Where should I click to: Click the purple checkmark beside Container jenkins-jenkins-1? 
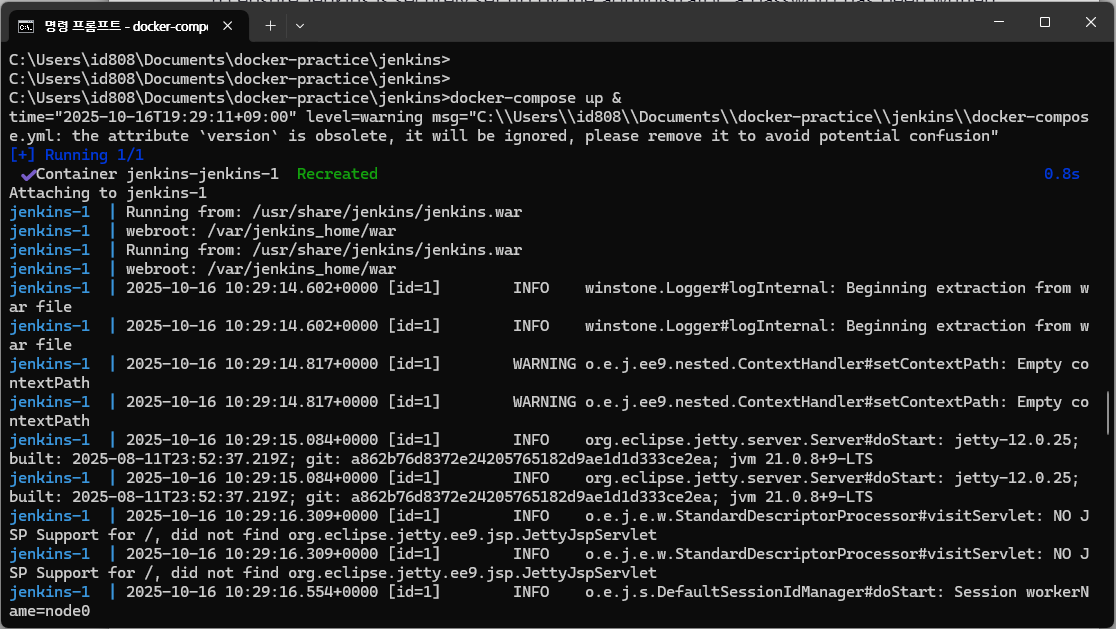tap(28, 174)
